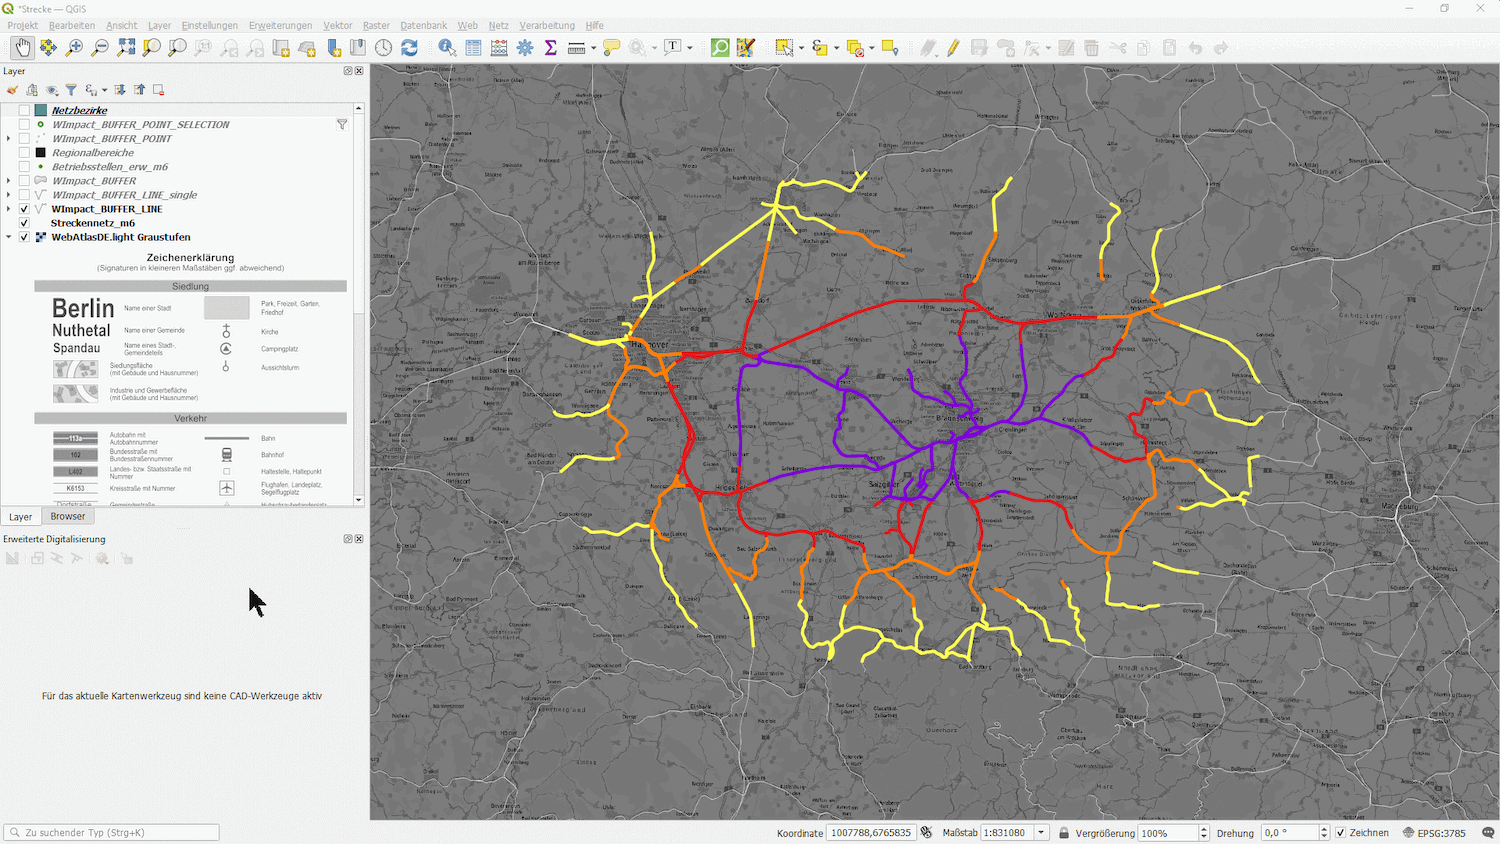Click Zoom to Selection icon
This screenshot has height=844, width=1500.
(152, 47)
